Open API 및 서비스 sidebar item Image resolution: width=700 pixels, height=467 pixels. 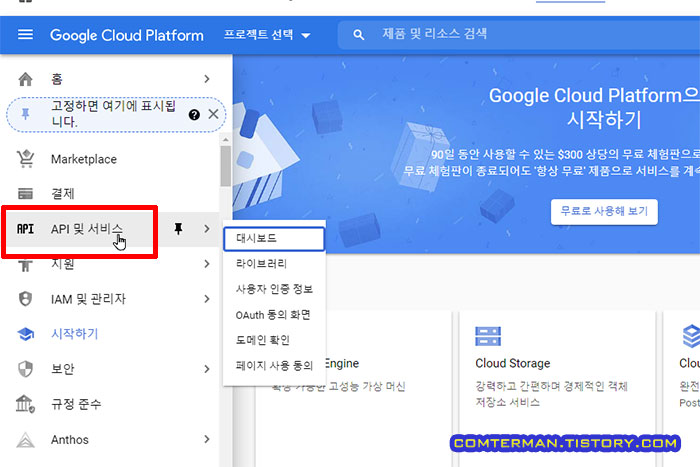86,229
